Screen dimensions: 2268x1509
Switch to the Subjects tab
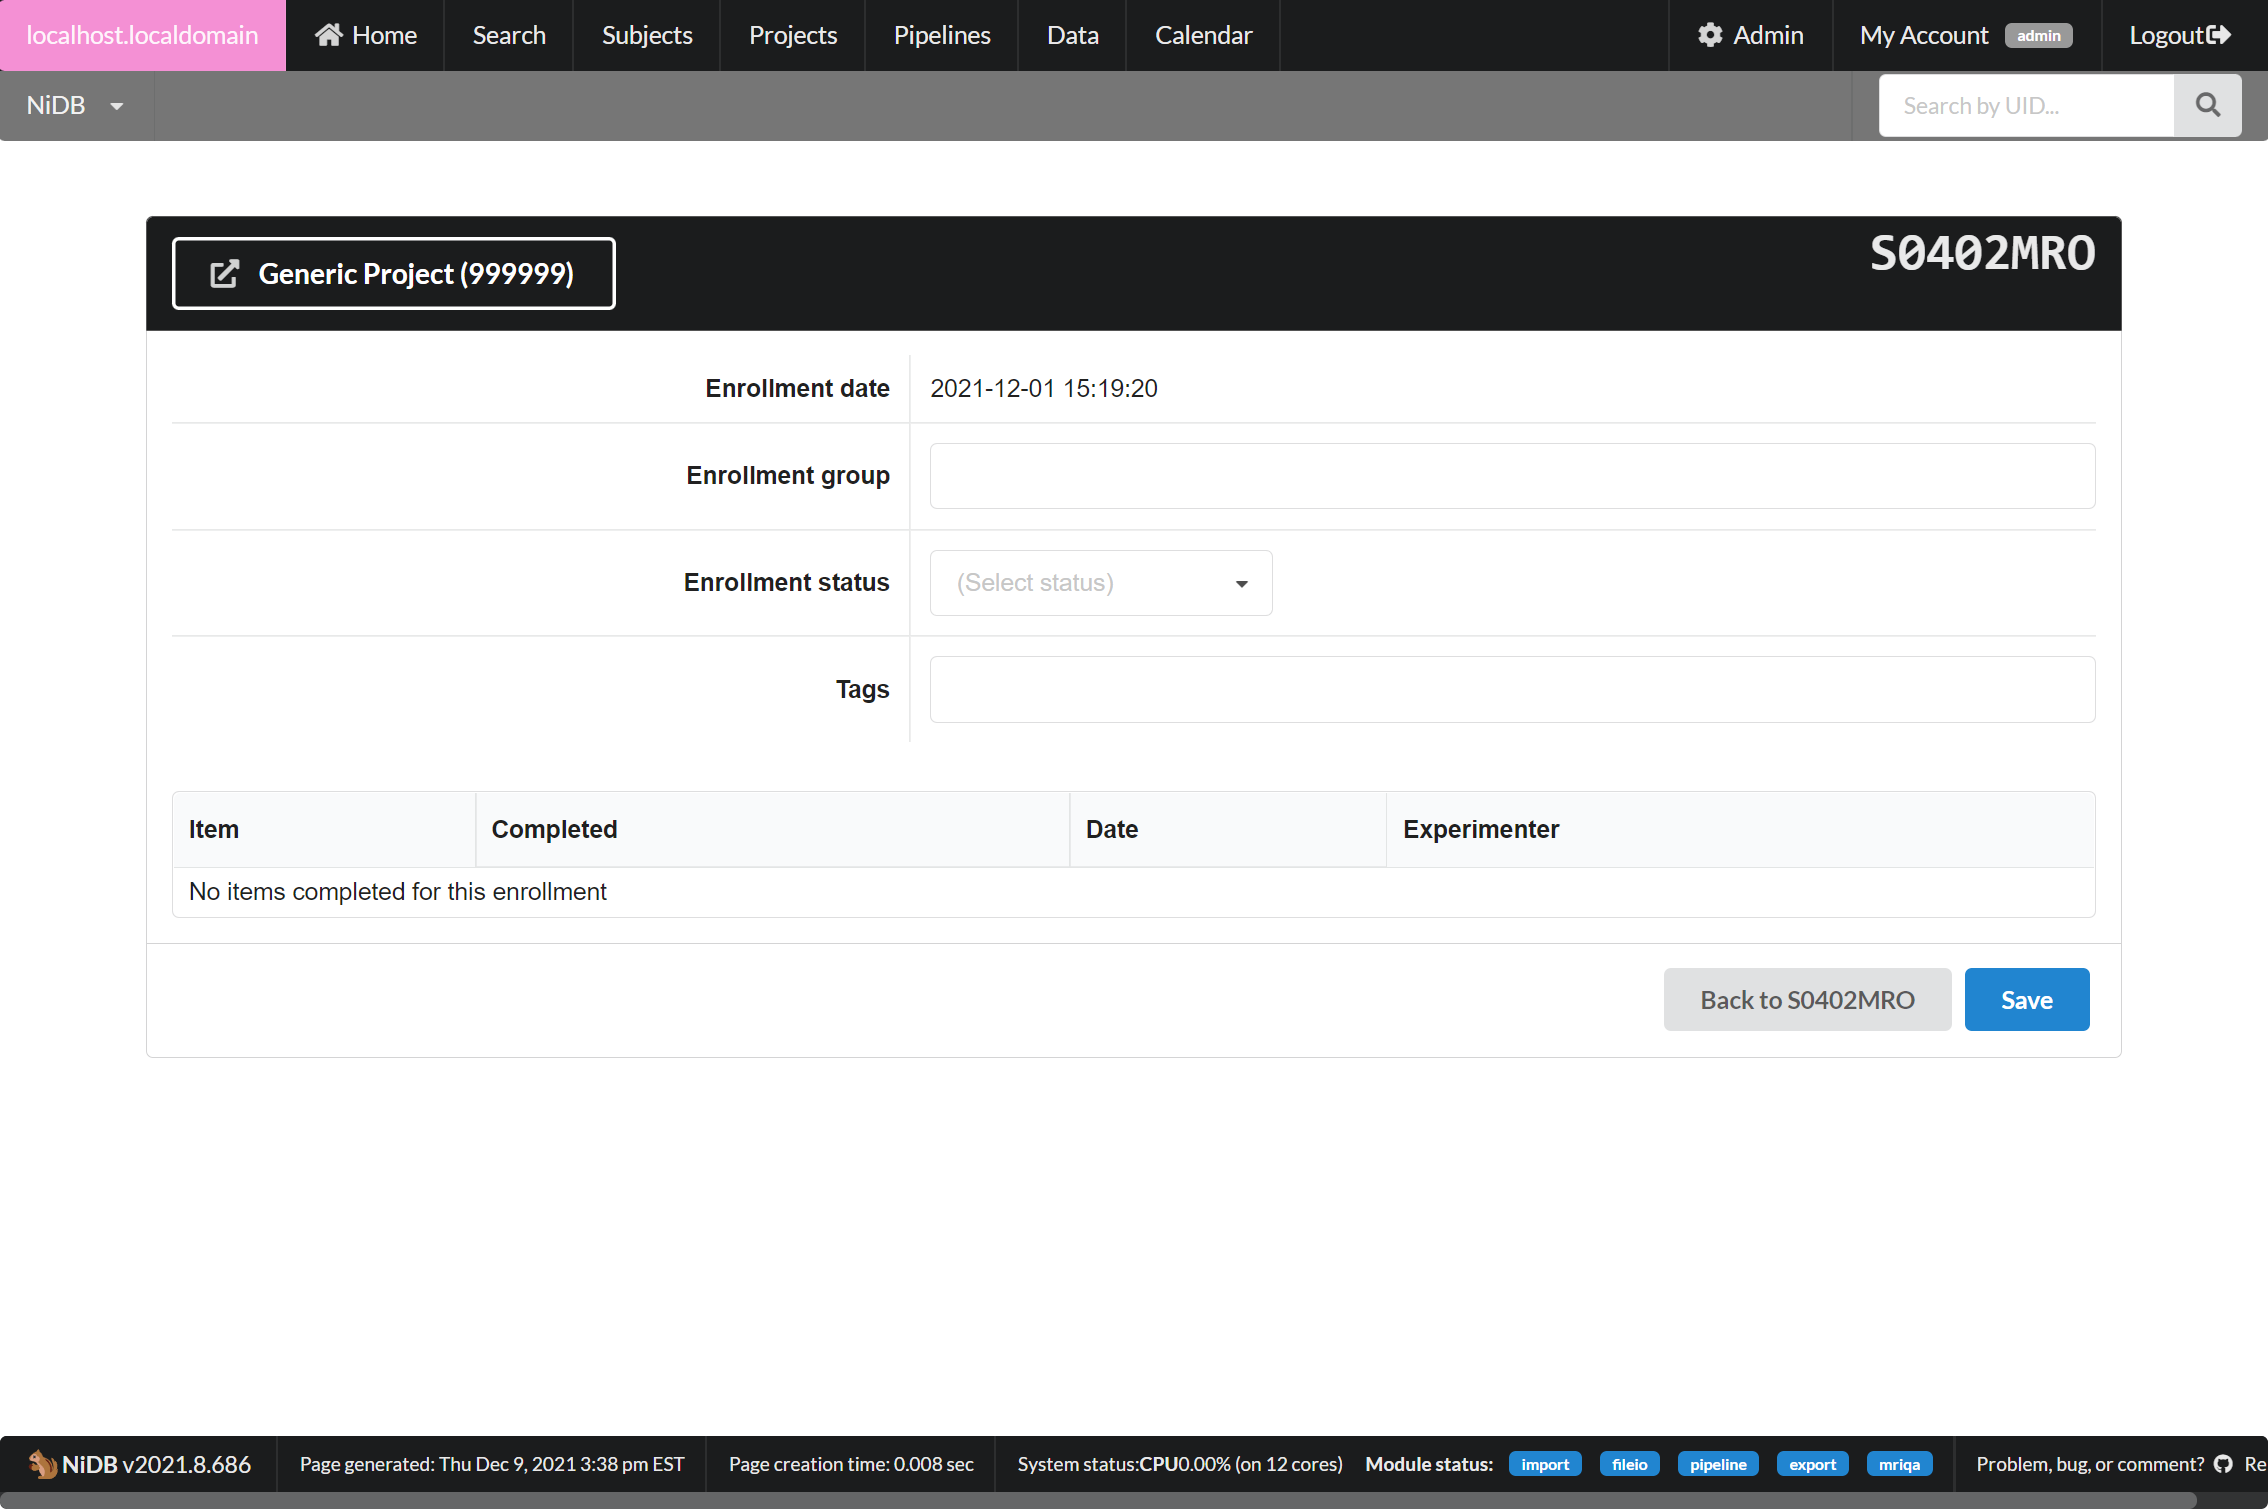coord(646,34)
